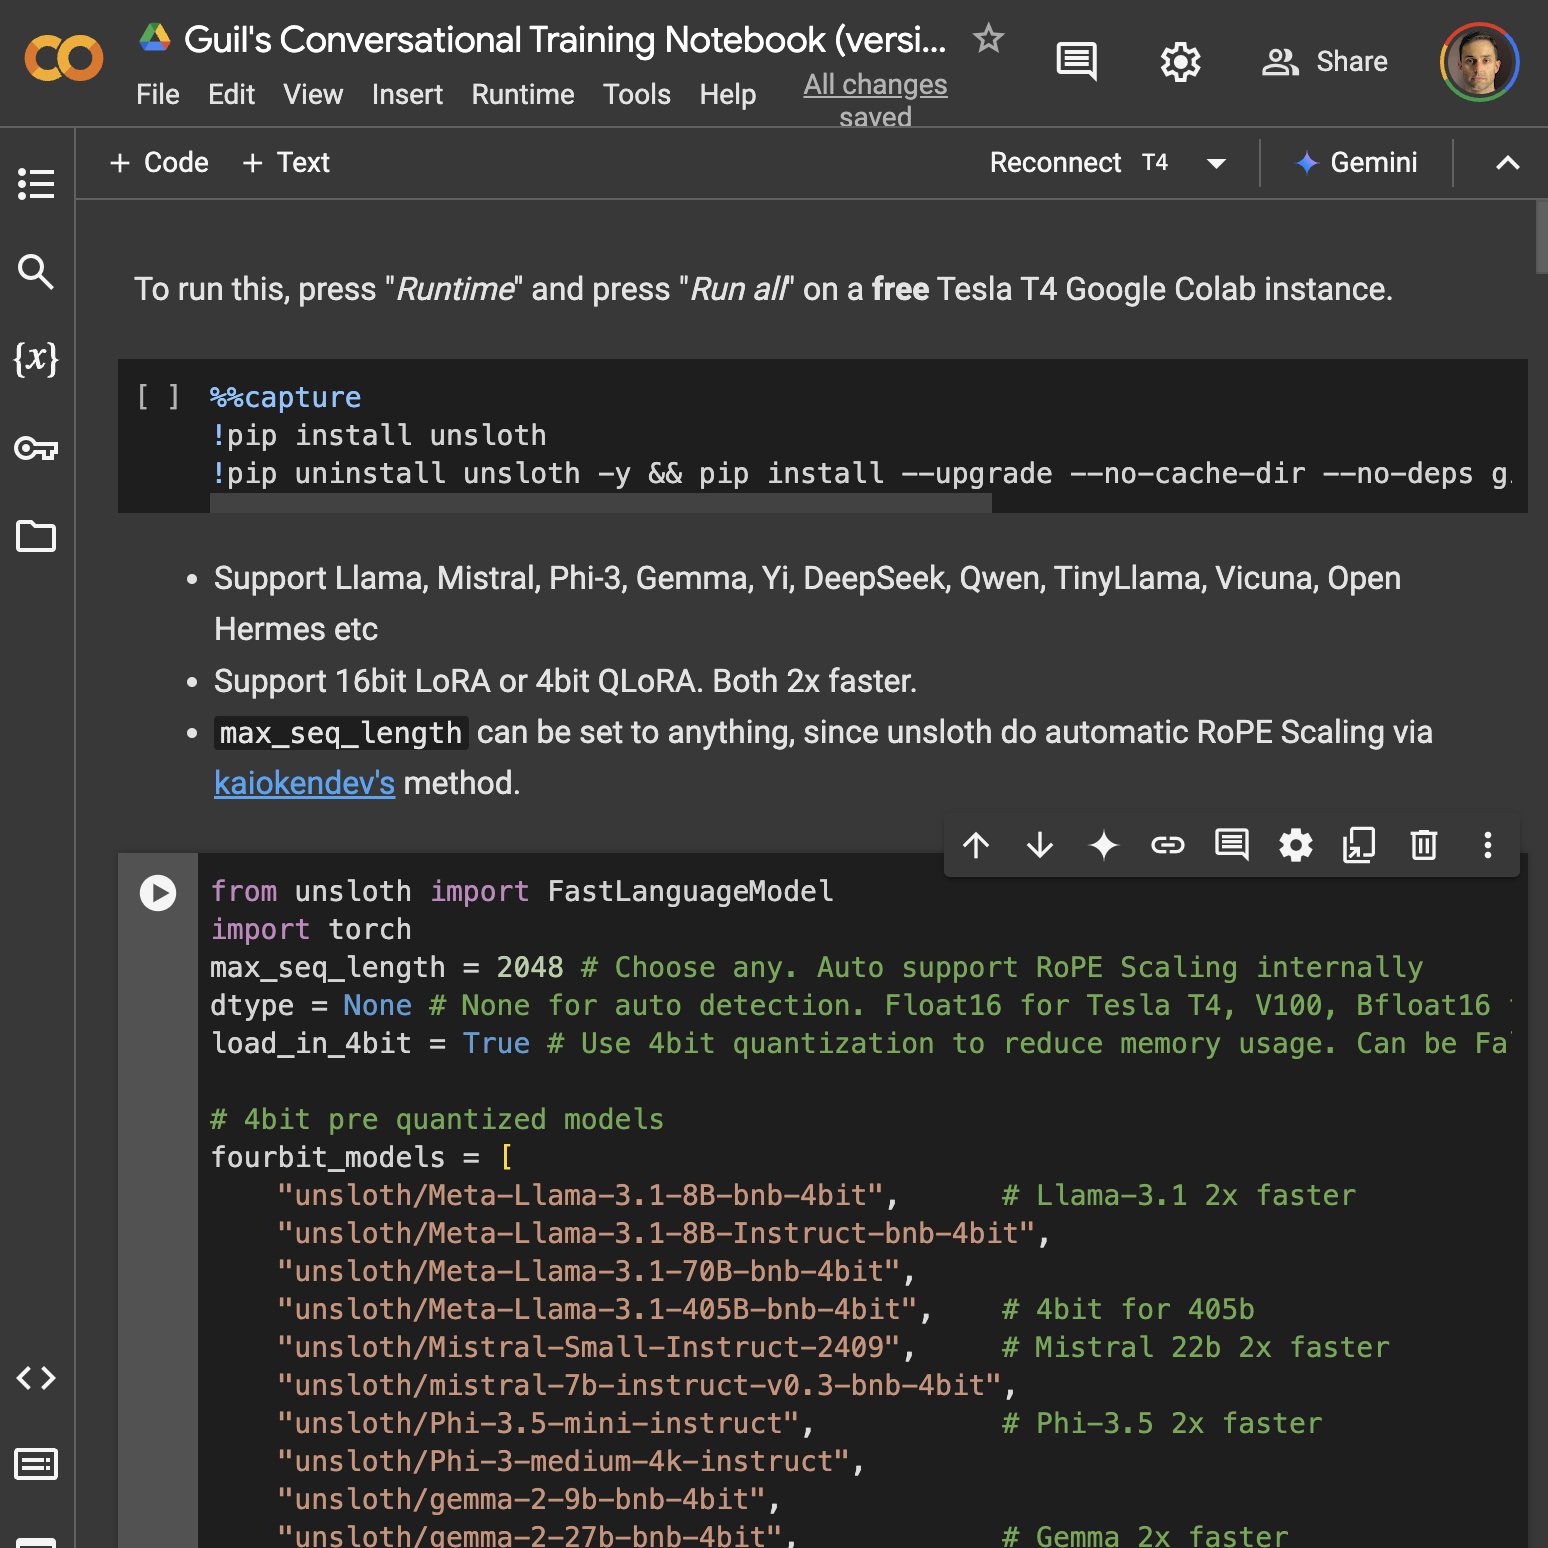1548x1548 pixels.
Task: Click the %%capture line in code
Action: click(x=285, y=397)
